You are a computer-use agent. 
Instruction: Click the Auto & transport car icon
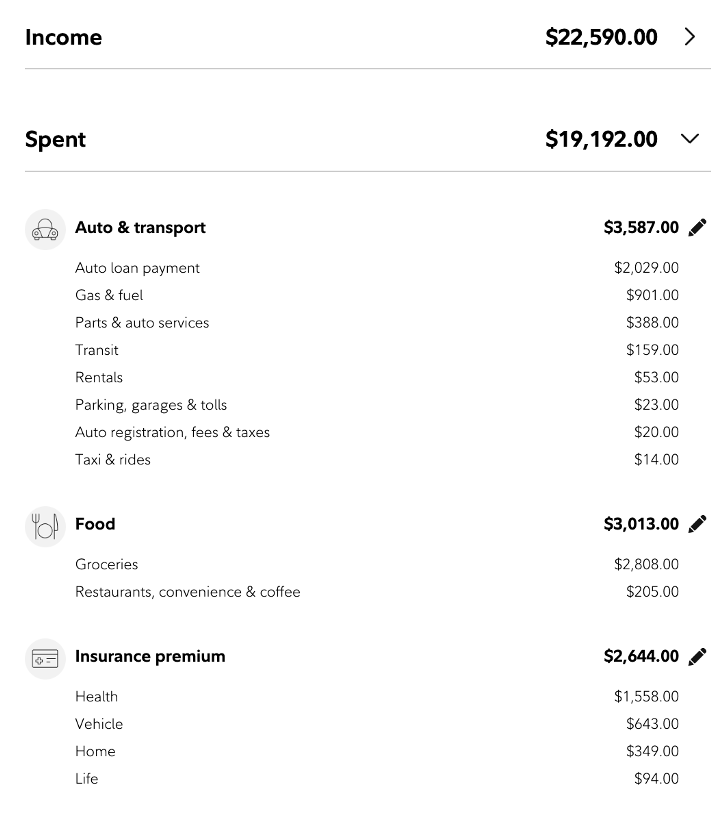(x=45, y=230)
